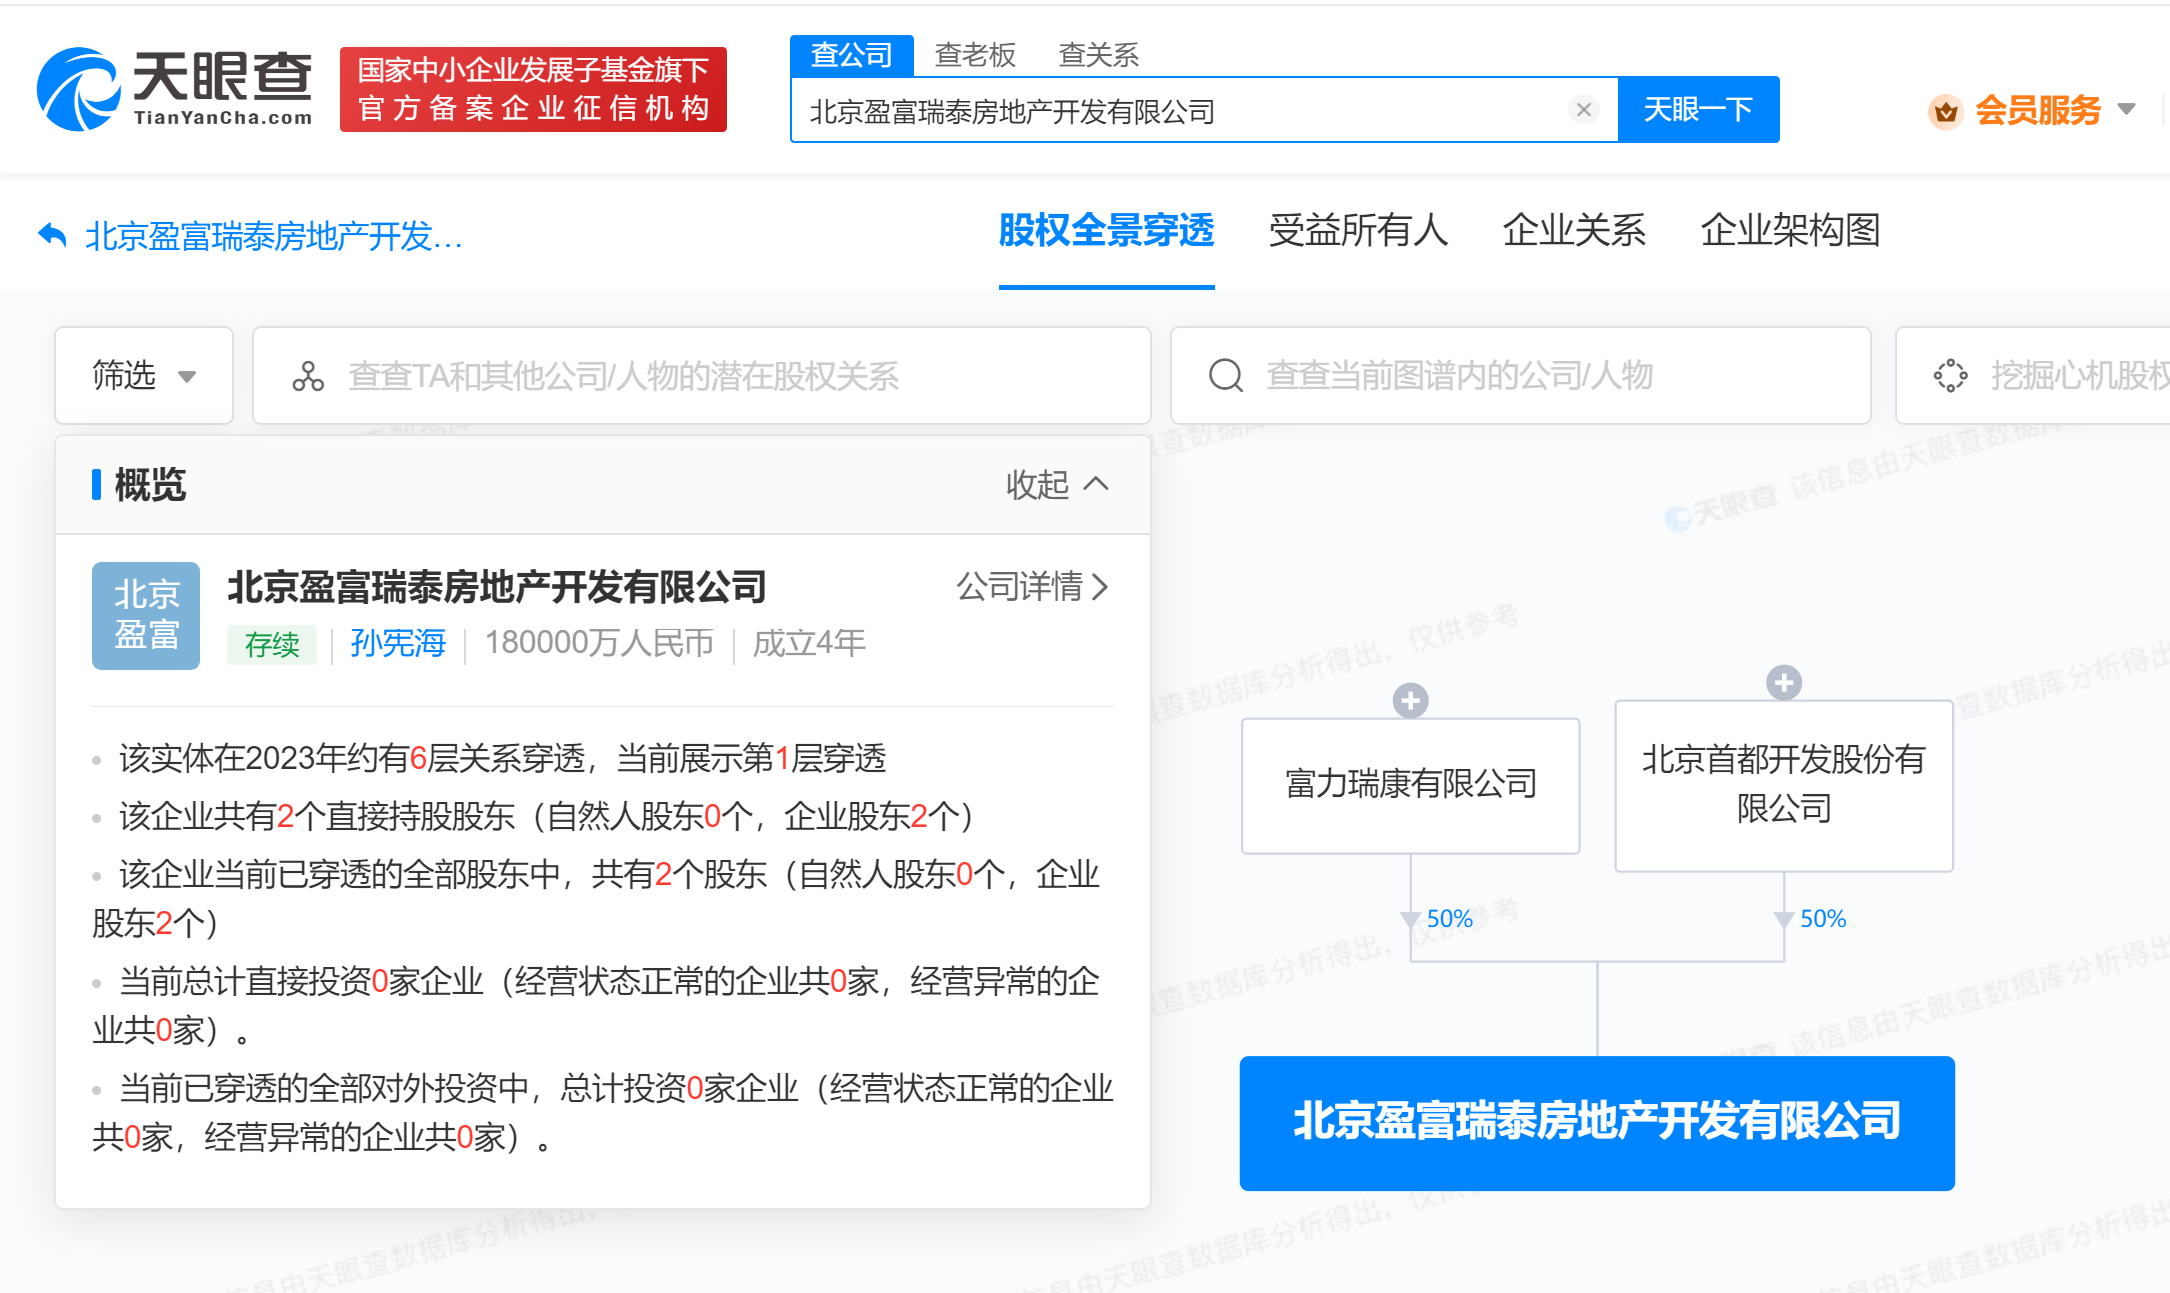Switch to 受益所有人 tab

tap(1358, 231)
